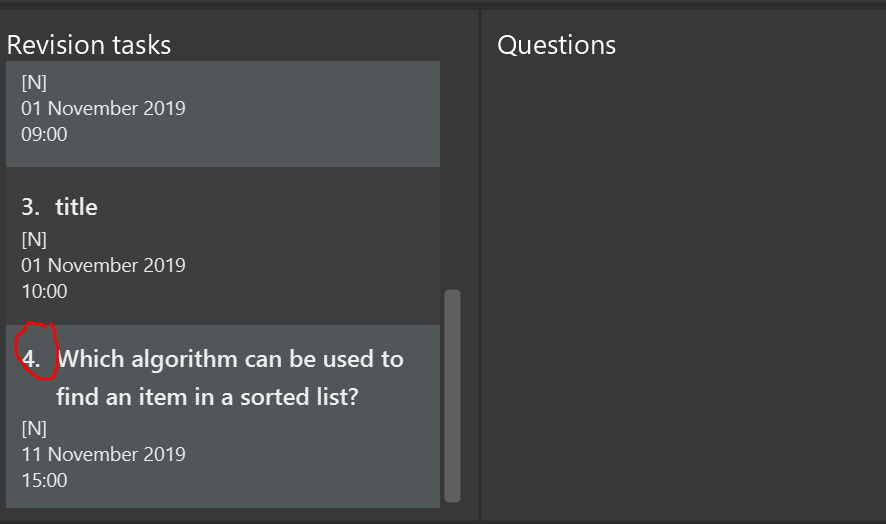Select the task about finding item in sorted list
The height and width of the screenshot is (524, 886).
(223, 416)
